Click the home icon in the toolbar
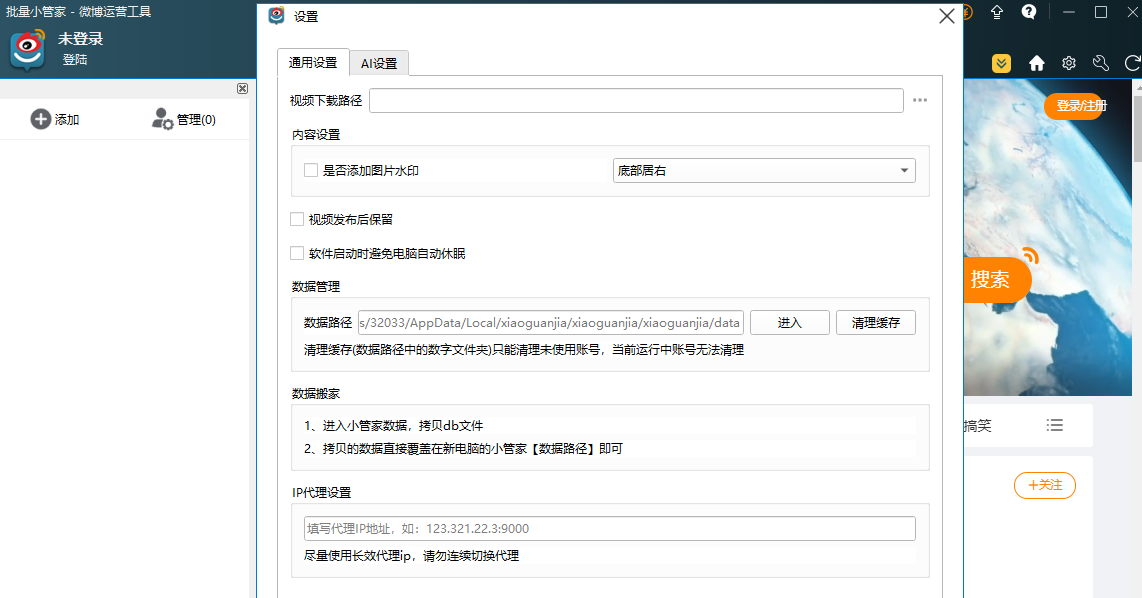This screenshot has width=1142, height=598. (x=1037, y=63)
